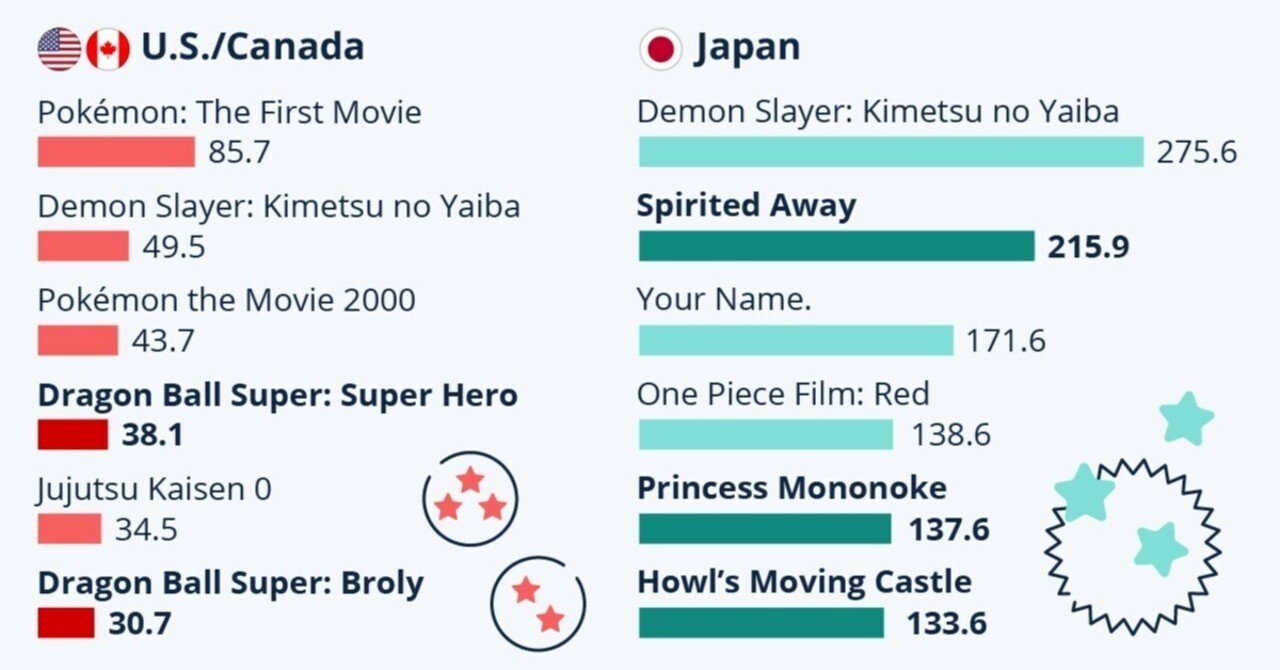Screen dimensions: 1280x670
Task: Click the 275.6 value for Demon Slayer
Action: pos(1196,152)
